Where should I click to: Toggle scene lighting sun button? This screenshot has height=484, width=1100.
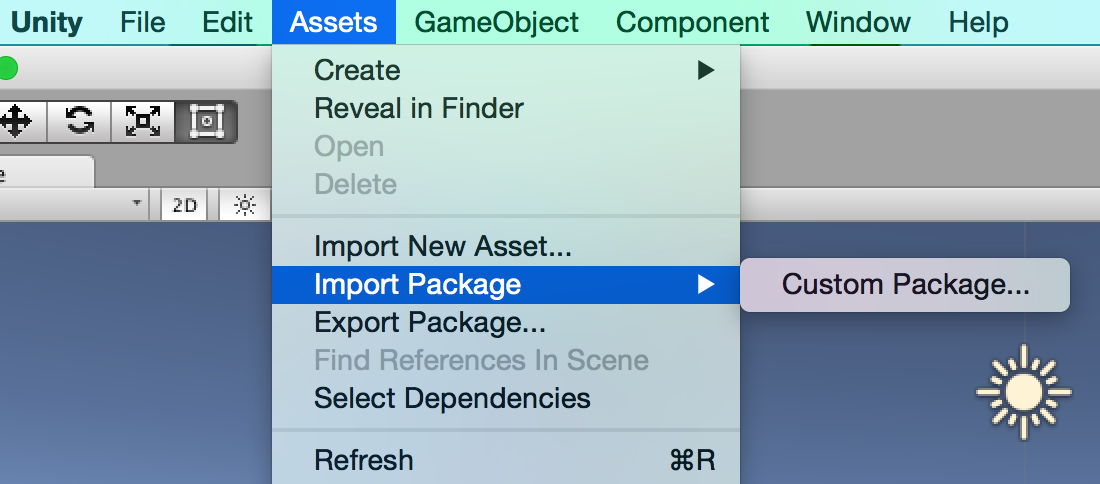point(245,206)
